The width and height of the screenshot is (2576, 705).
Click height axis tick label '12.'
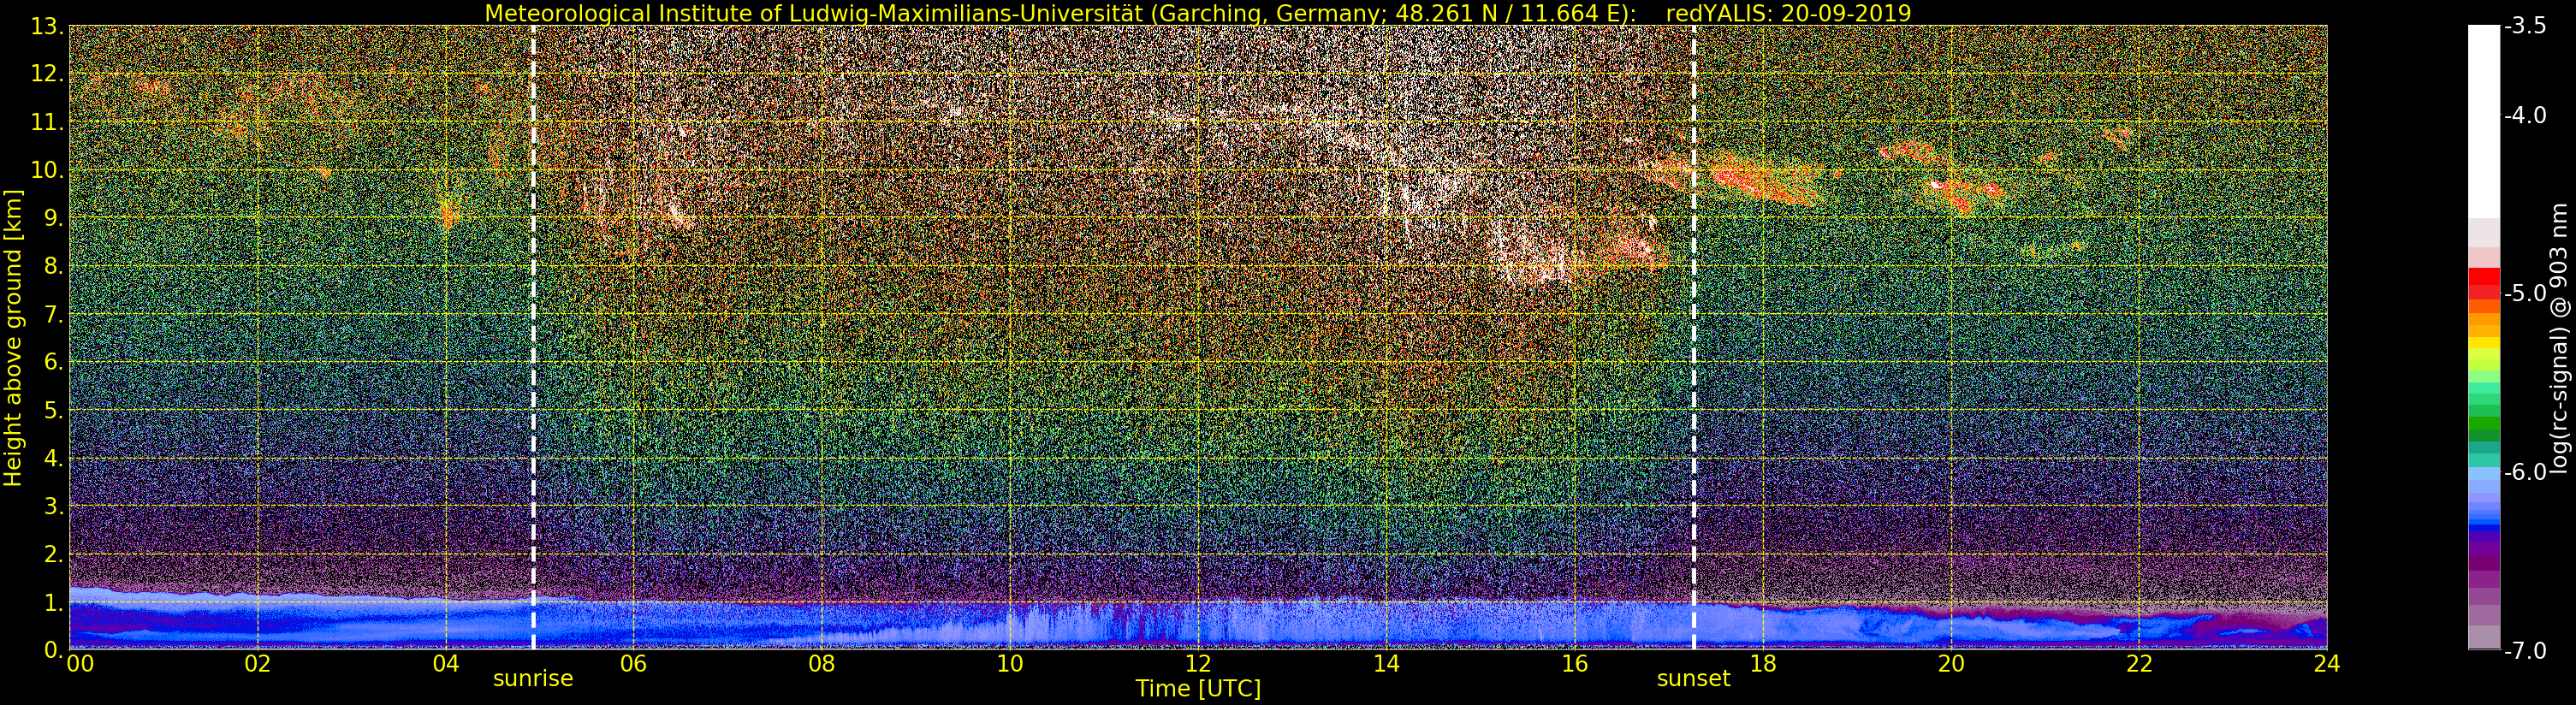coord(48,74)
